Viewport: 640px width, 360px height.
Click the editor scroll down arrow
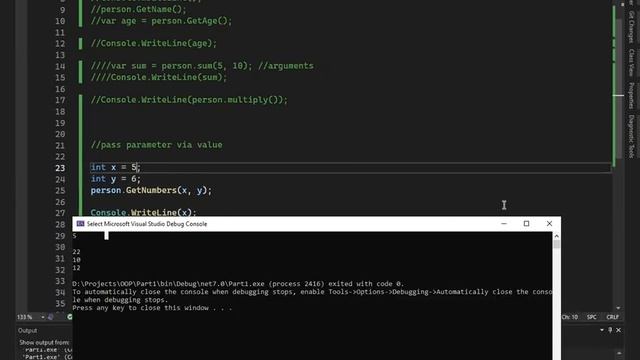tap(618, 308)
